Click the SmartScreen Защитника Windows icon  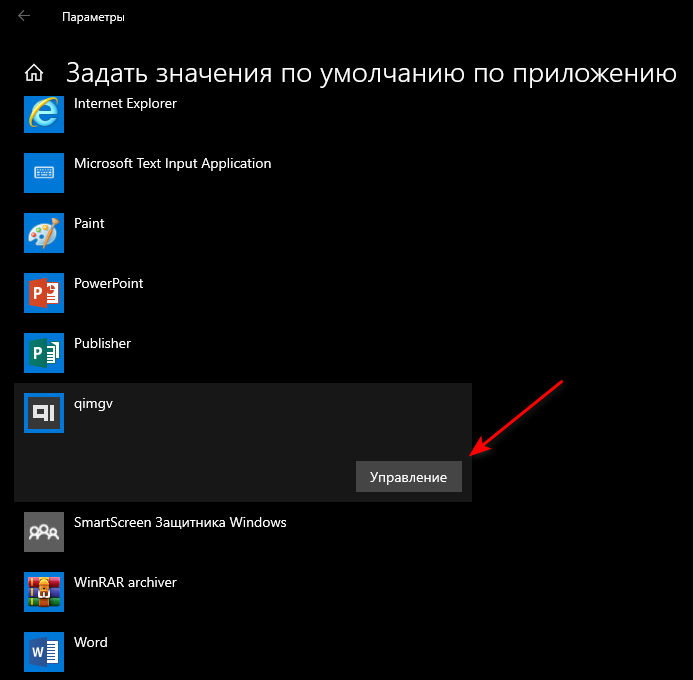tap(44, 532)
